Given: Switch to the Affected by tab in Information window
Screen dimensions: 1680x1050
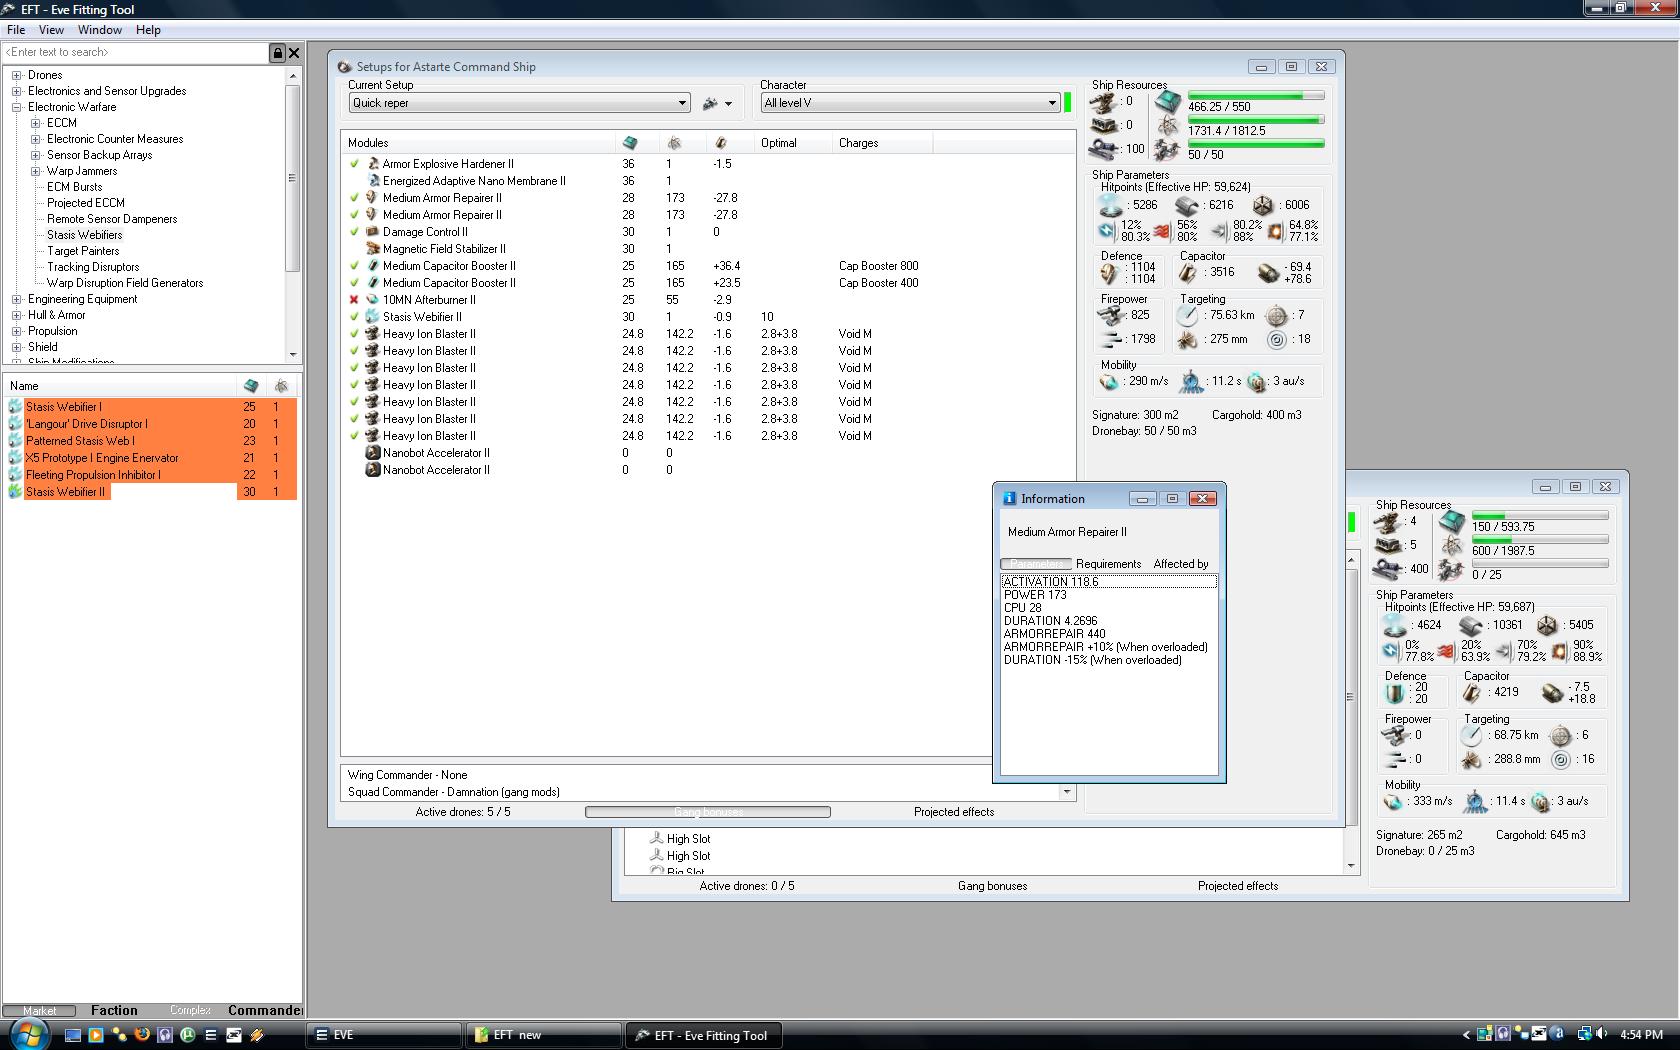Looking at the screenshot, I should pyautogui.click(x=1181, y=564).
